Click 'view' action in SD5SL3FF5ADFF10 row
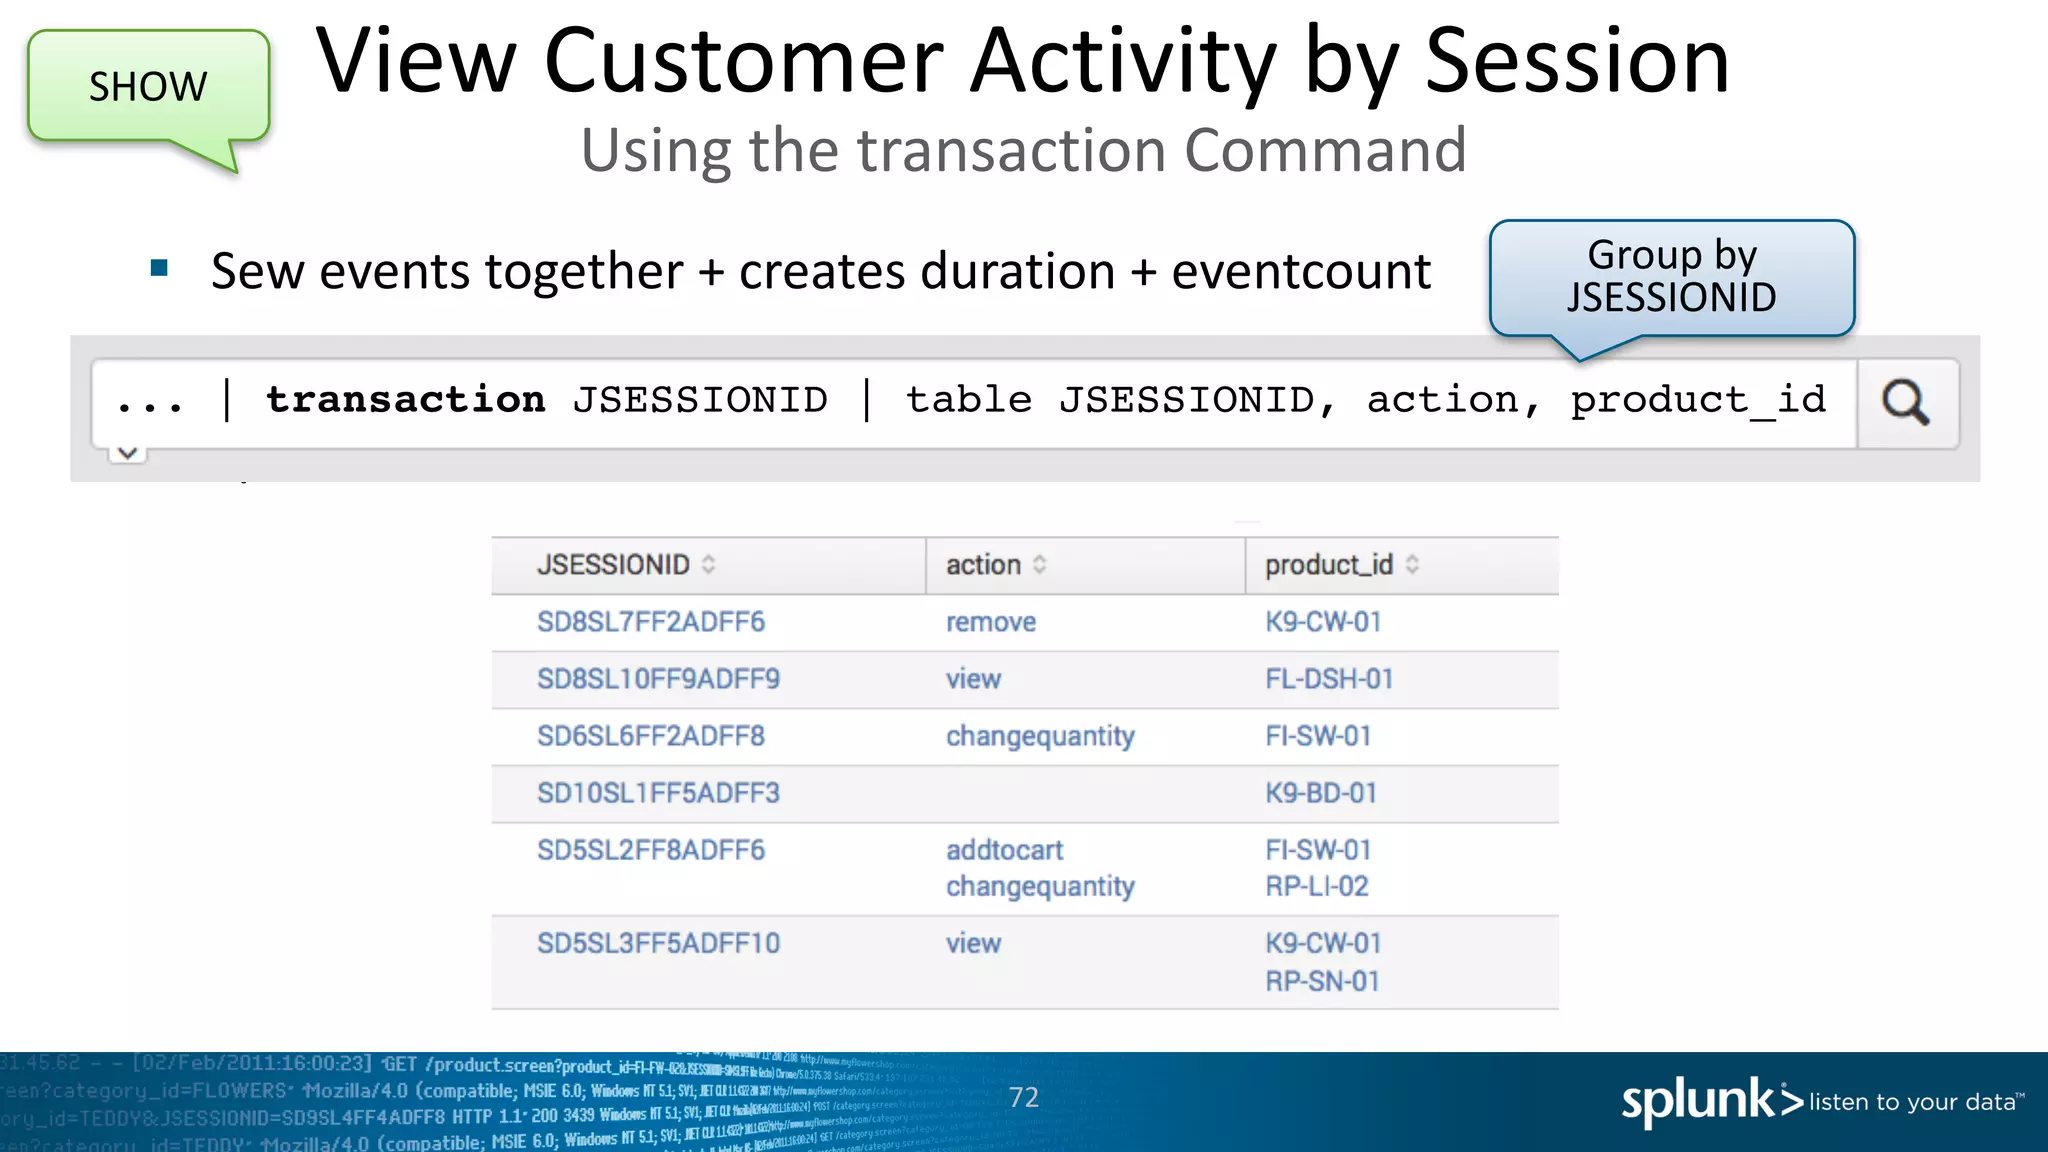Viewport: 2048px width, 1152px height. click(x=973, y=943)
